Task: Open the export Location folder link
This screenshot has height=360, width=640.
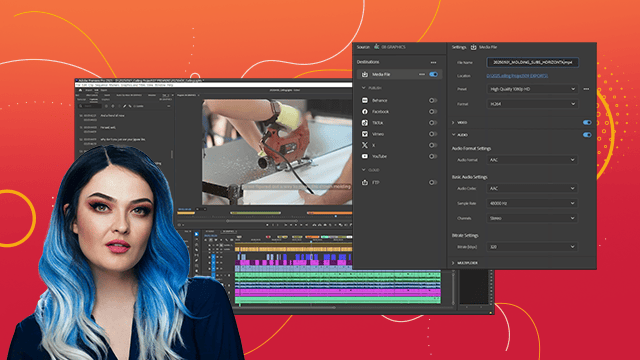Action: point(517,76)
